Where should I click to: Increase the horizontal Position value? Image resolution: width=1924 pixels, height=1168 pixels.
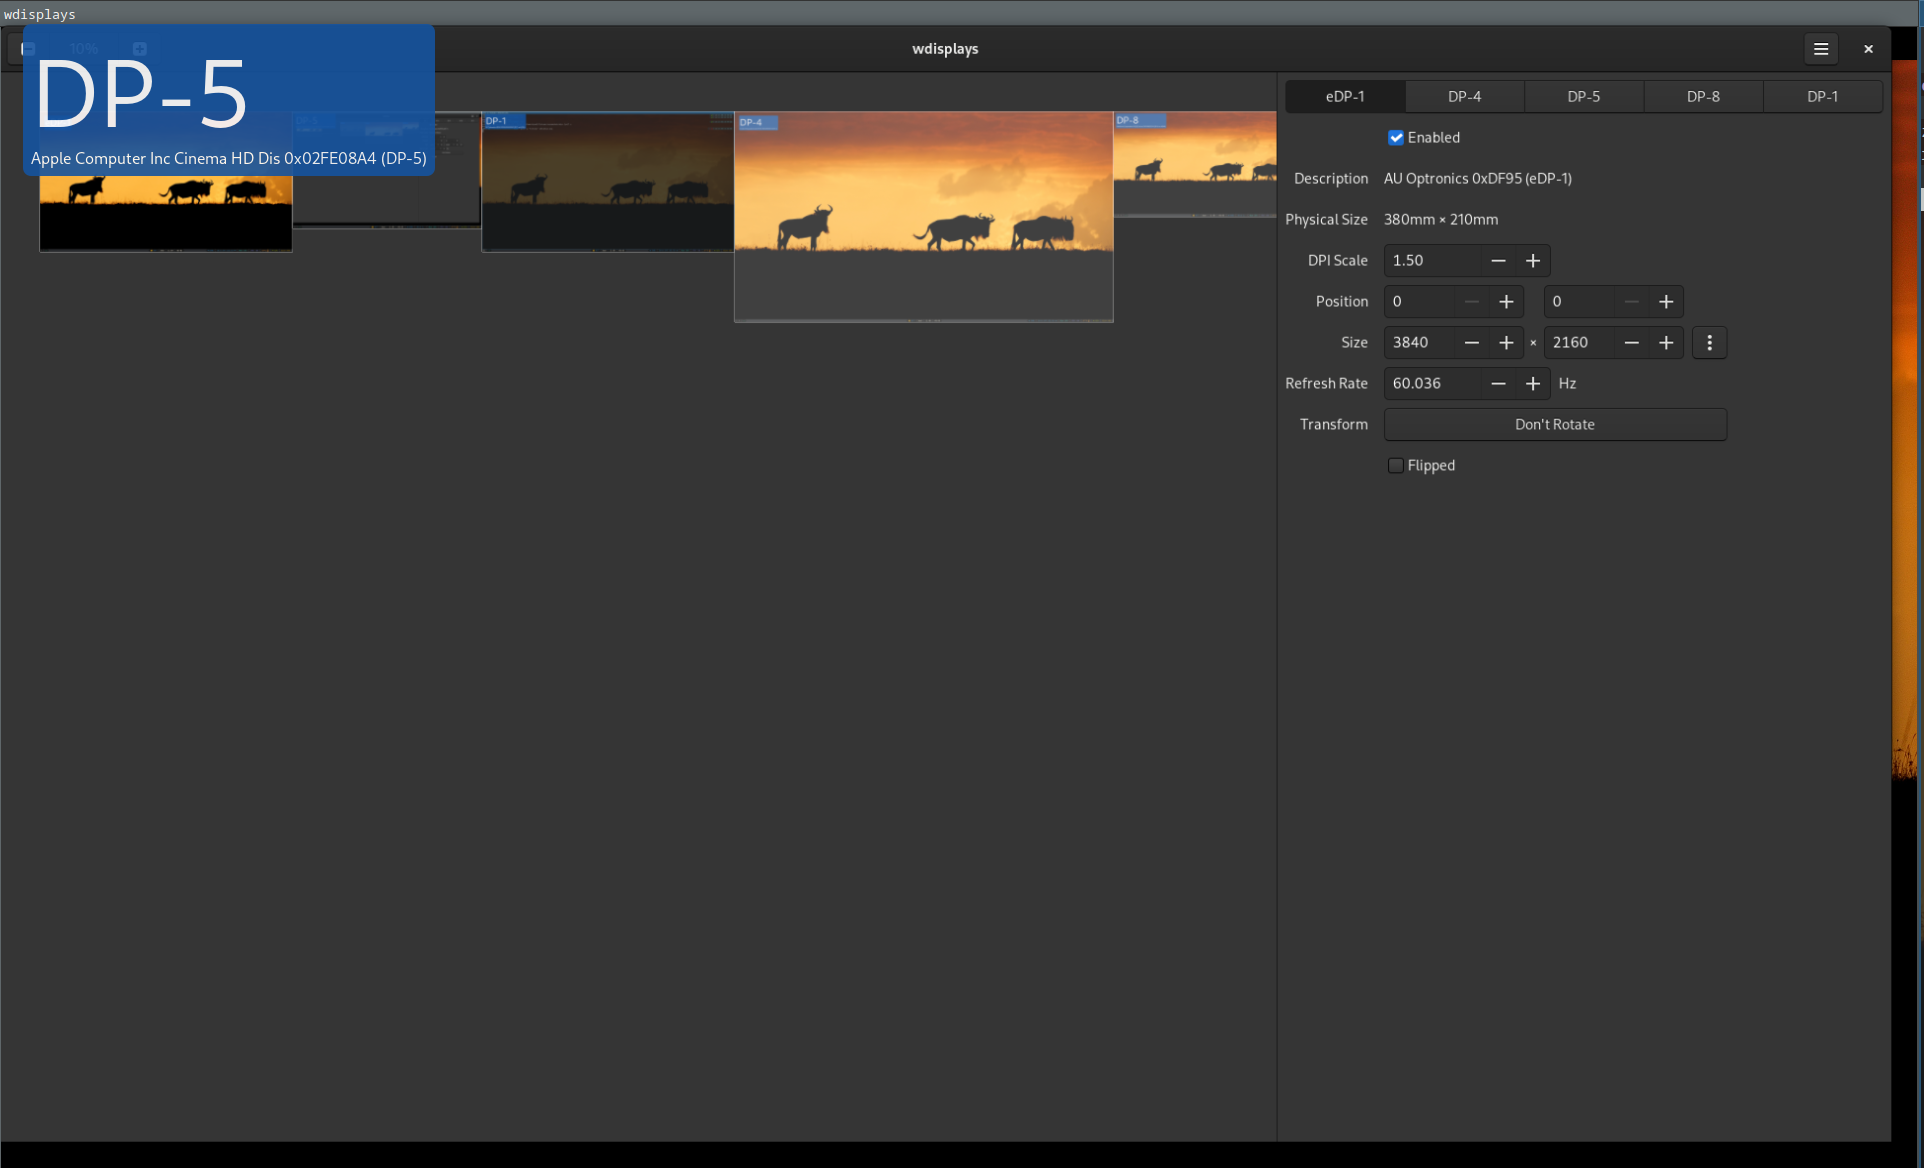click(x=1506, y=302)
